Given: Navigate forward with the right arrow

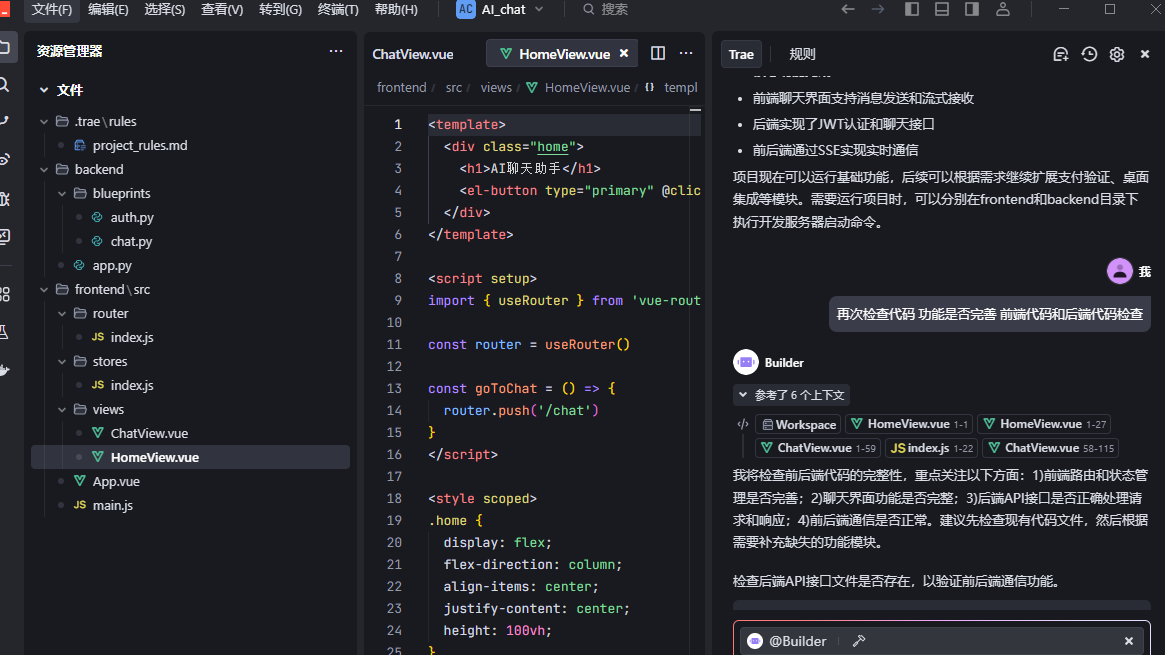Looking at the screenshot, I should [878, 10].
